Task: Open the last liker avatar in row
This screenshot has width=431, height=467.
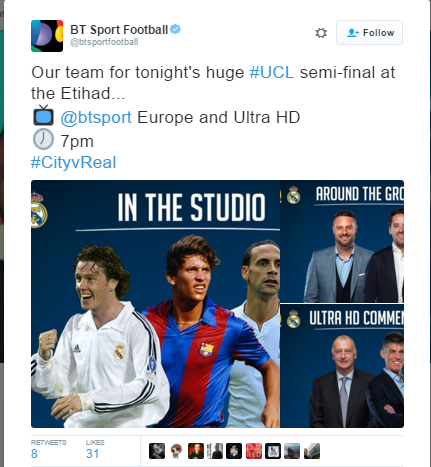Action: click(312, 451)
